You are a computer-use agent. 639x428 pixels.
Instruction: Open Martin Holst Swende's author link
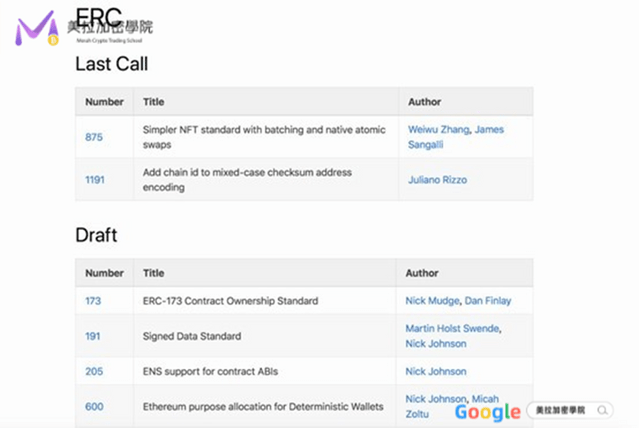tap(451, 328)
